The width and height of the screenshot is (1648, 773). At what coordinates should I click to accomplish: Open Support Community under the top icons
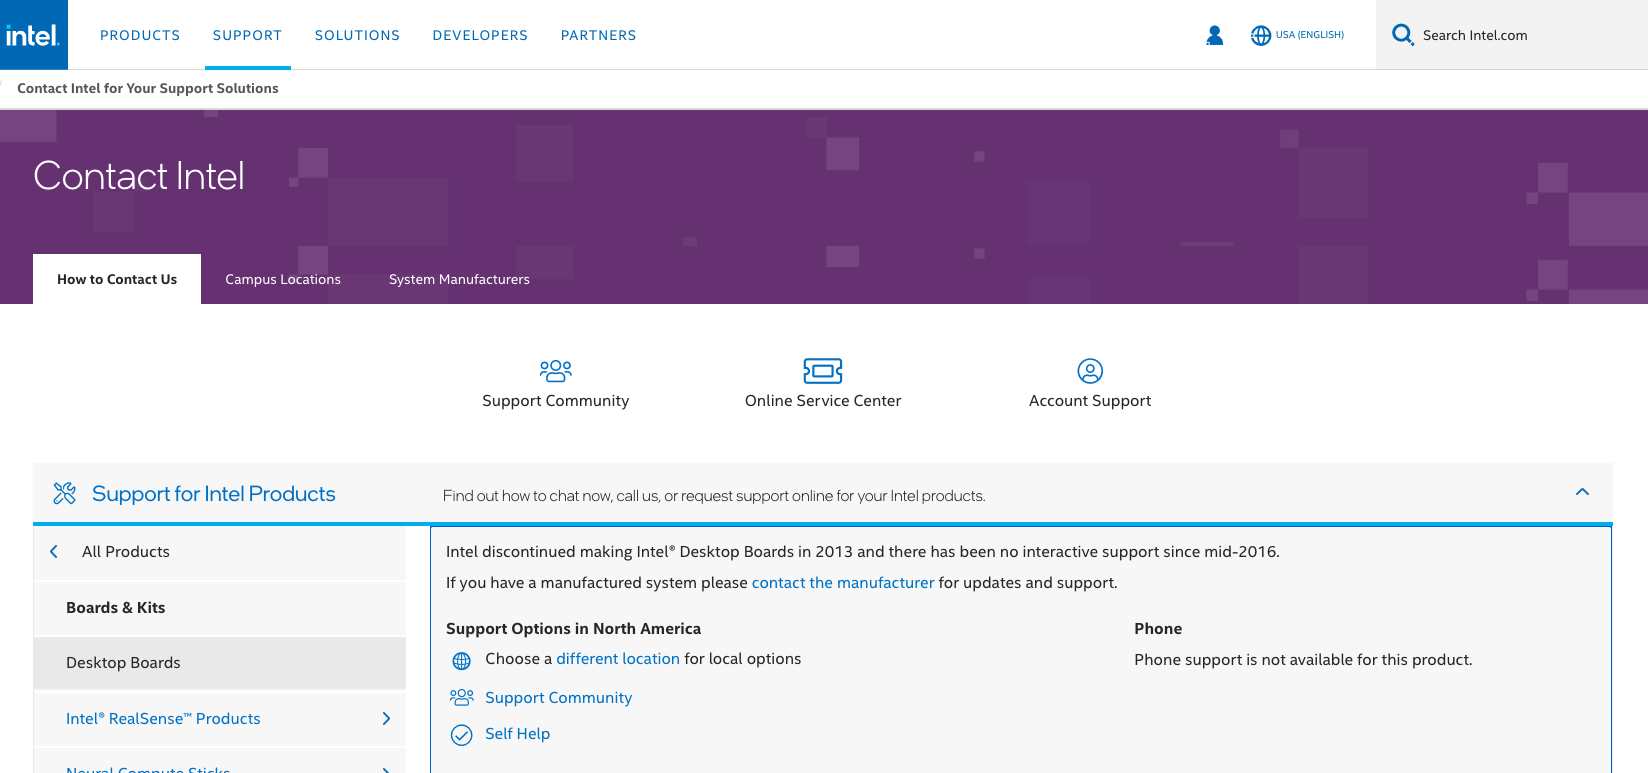click(555, 401)
